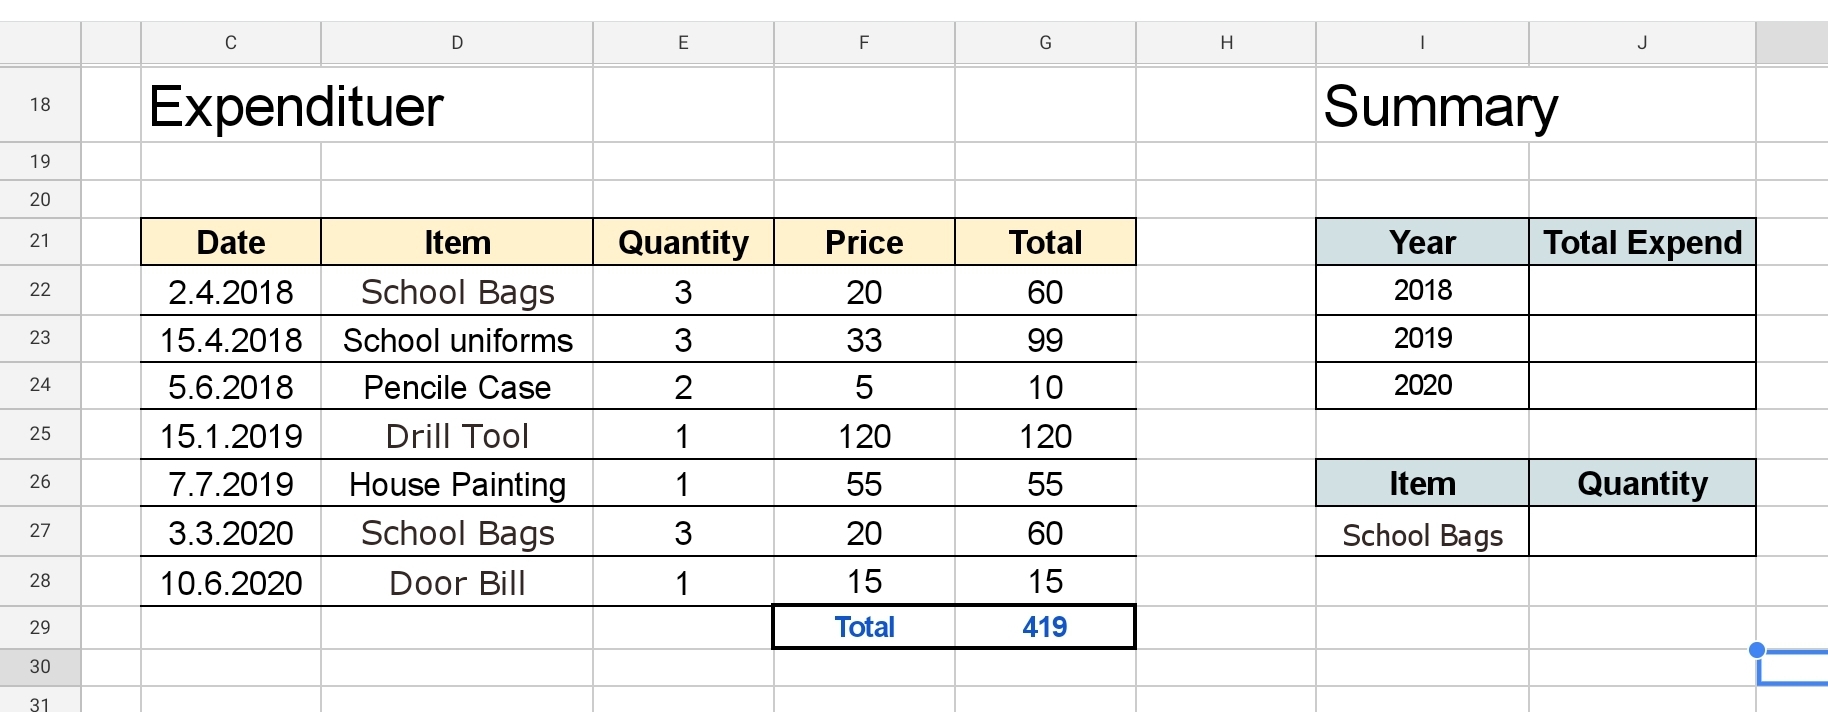Click the Price column header cell

coord(864,242)
